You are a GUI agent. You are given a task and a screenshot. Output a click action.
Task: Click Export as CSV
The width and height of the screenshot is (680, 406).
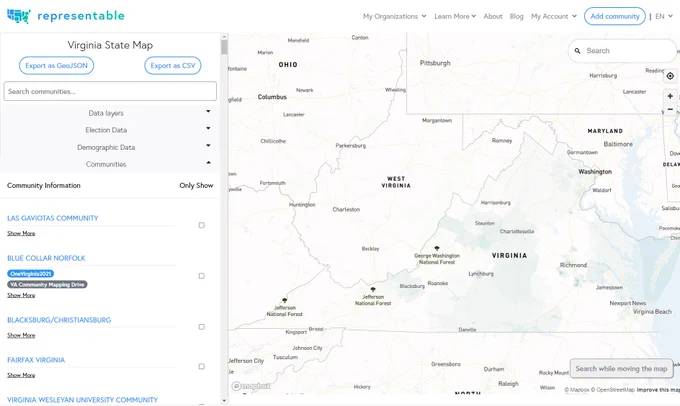point(173,65)
